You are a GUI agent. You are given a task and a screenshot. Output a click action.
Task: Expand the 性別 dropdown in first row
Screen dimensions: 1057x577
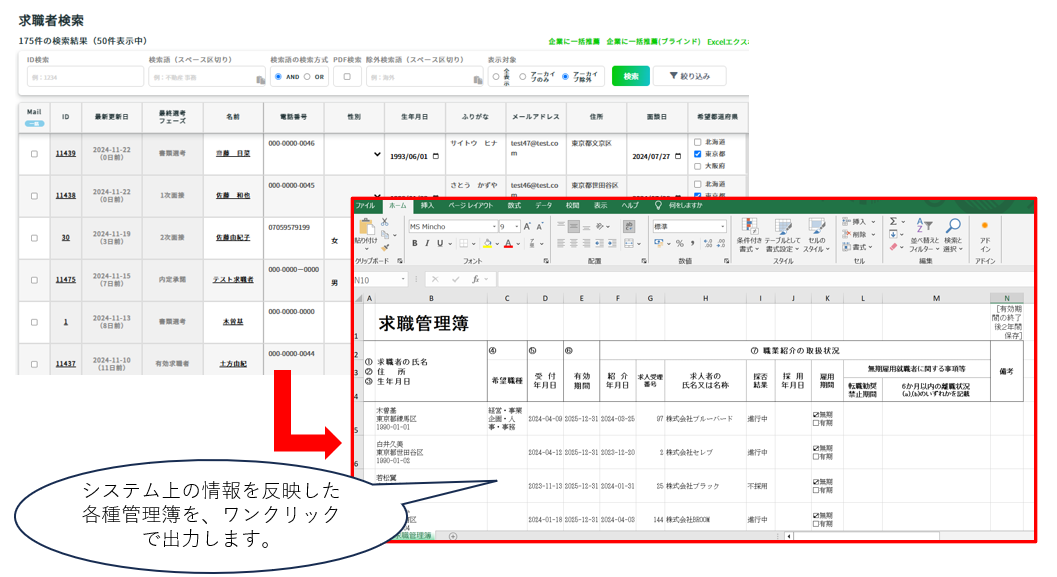377,155
